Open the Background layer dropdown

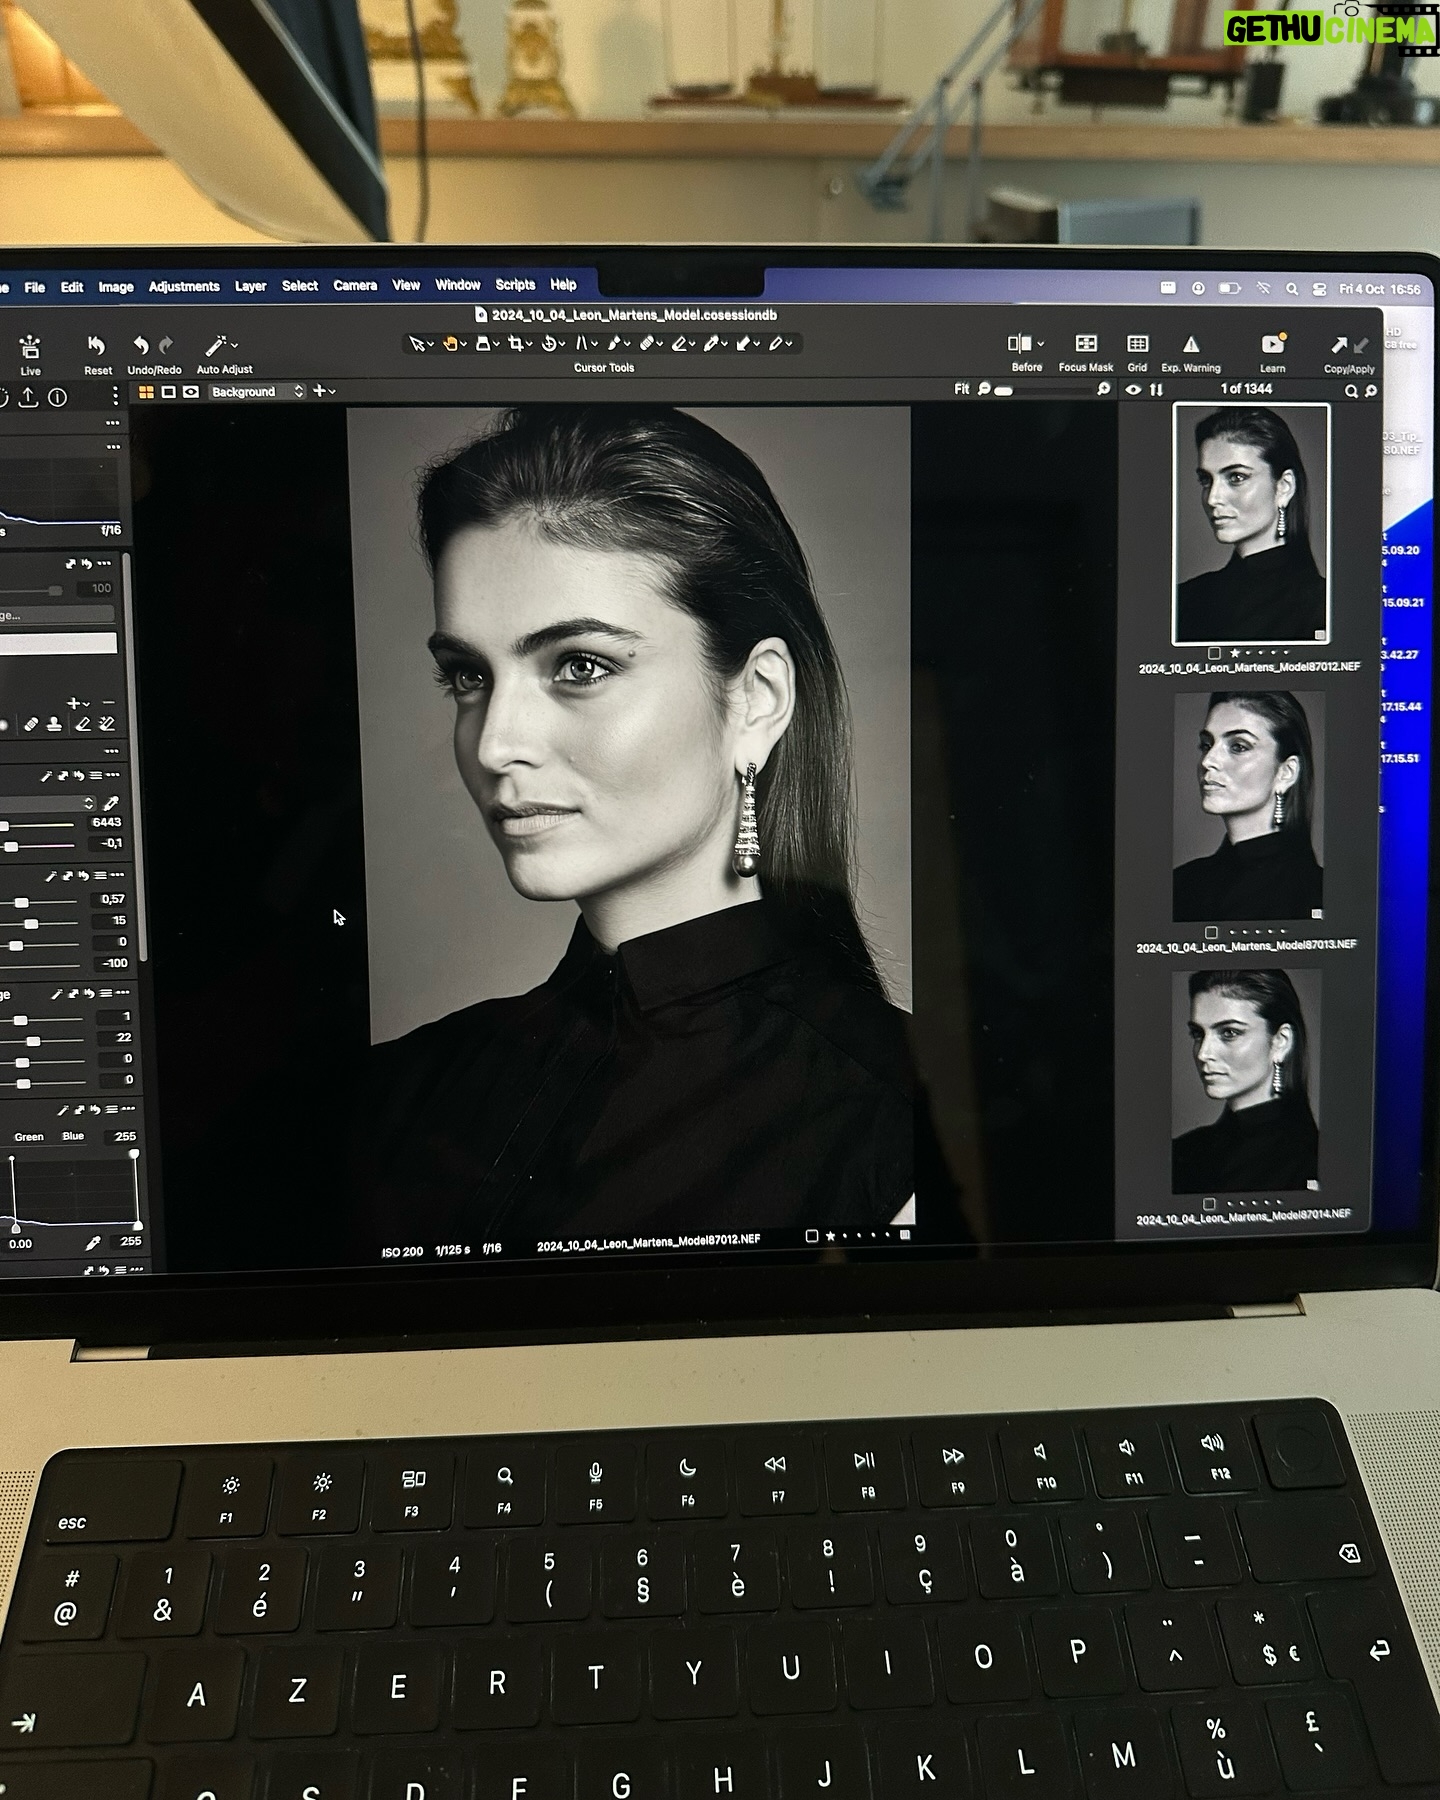click(256, 392)
